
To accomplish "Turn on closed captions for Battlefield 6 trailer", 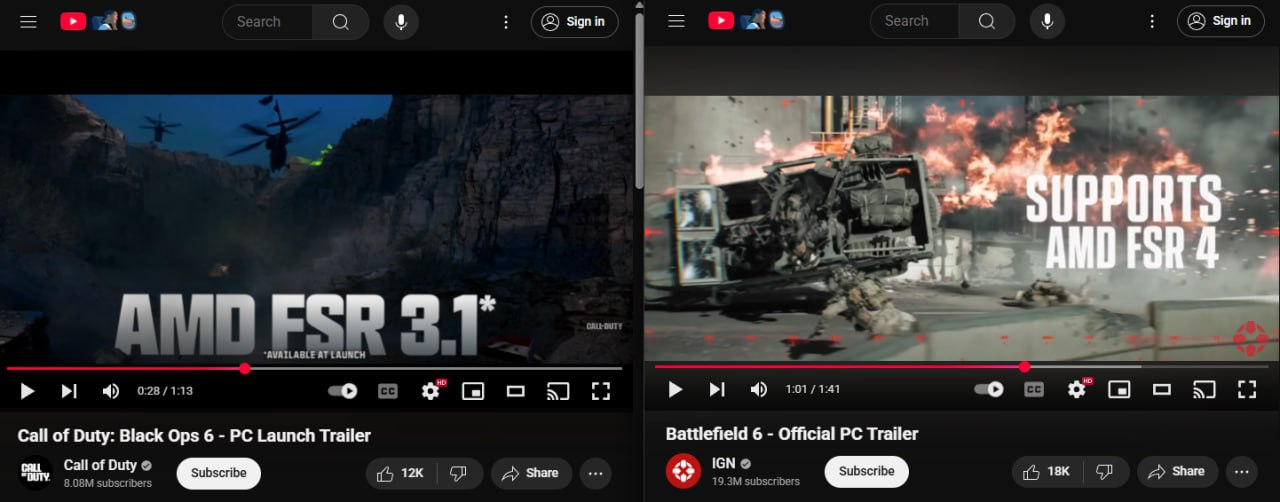I will pyautogui.click(x=1034, y=389).
